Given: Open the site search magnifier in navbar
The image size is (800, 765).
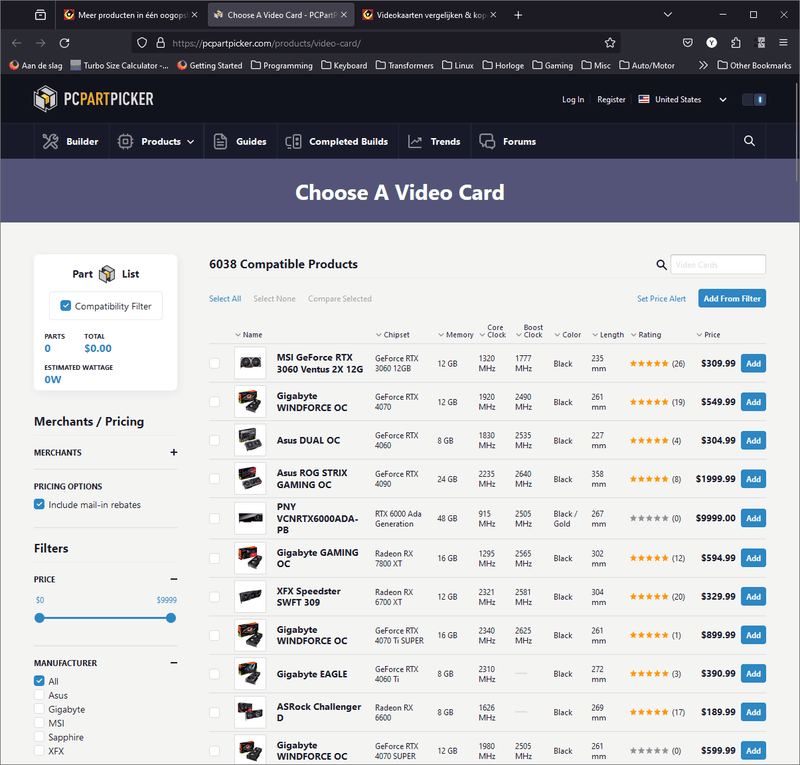Looking at the screenshot, I should (x=749, y=141).
